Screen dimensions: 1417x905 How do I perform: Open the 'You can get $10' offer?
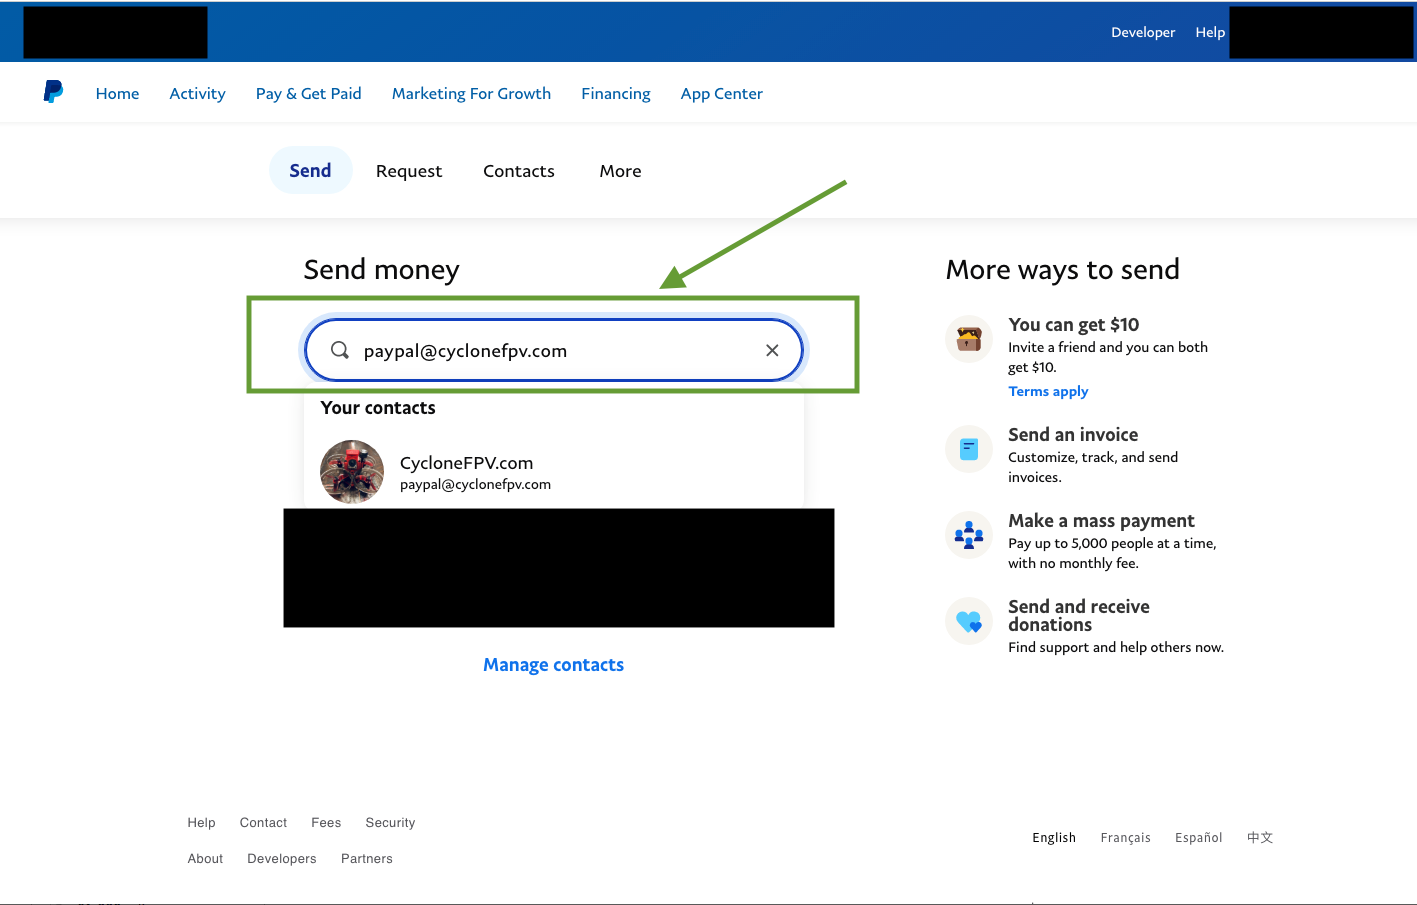click(1073, 325)
